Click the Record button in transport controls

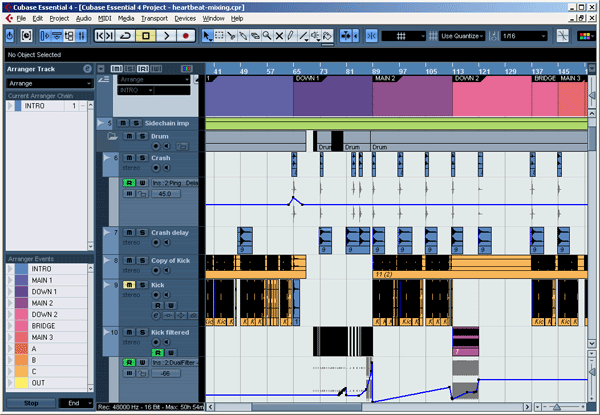click(185, 36)
